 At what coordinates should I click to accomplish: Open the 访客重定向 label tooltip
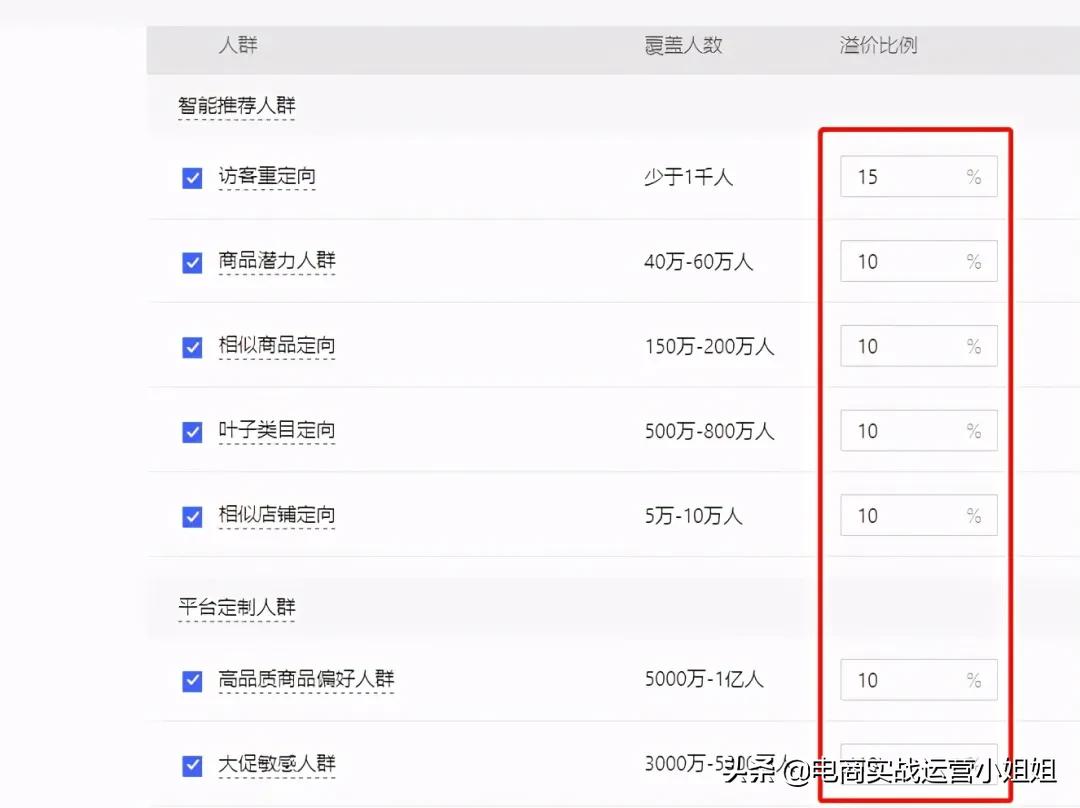[268, 176]
